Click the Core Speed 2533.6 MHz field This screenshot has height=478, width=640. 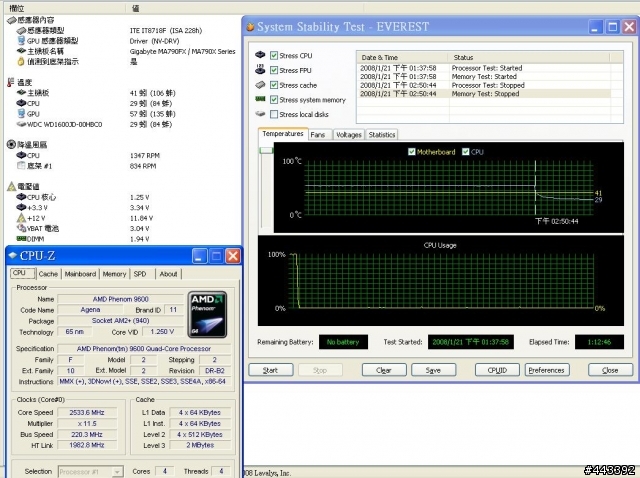(x=87, y=413)
